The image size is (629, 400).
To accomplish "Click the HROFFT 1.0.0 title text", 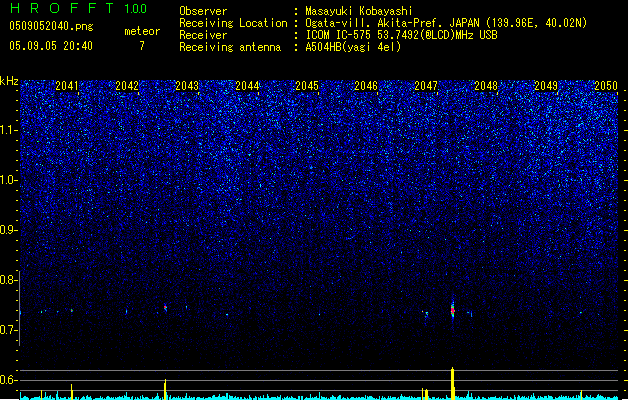I will [78, 8].
